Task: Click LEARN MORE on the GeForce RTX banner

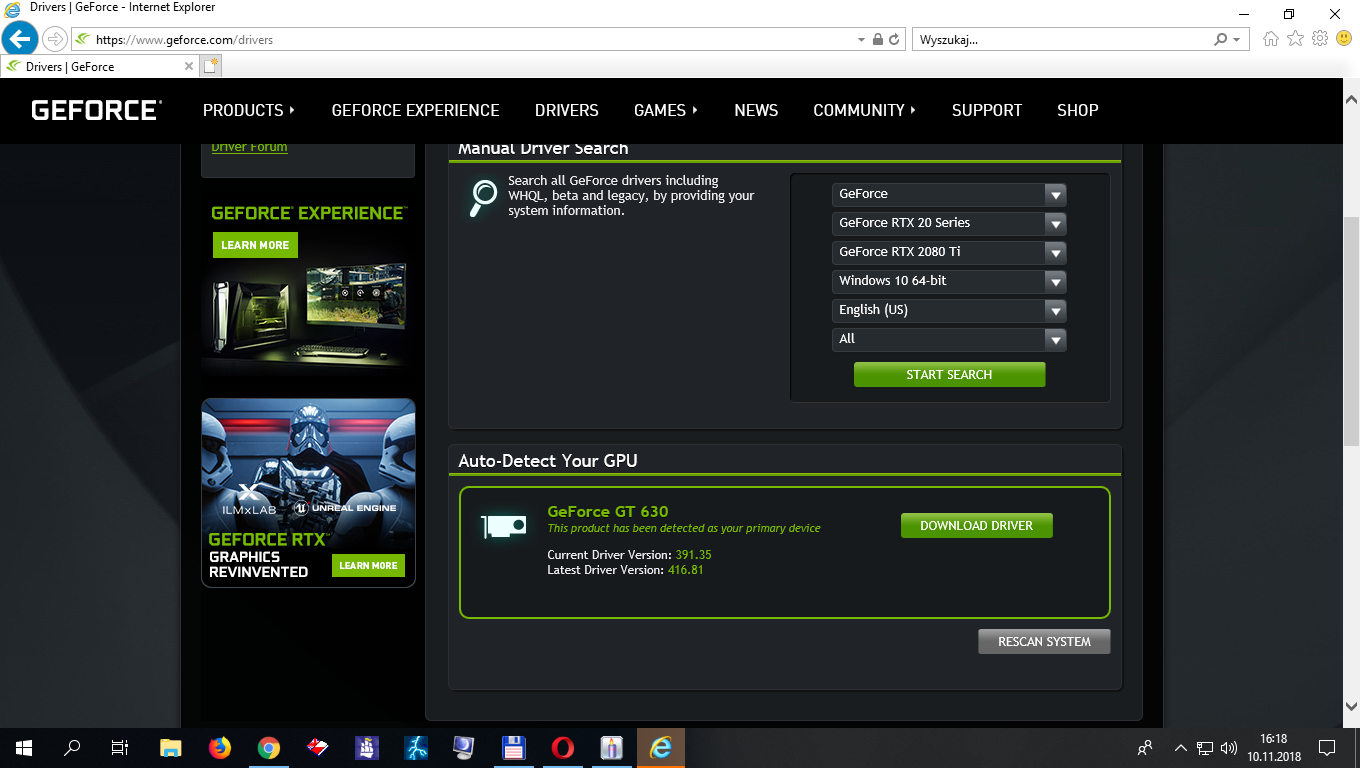Action: click(x=368, y=565)
